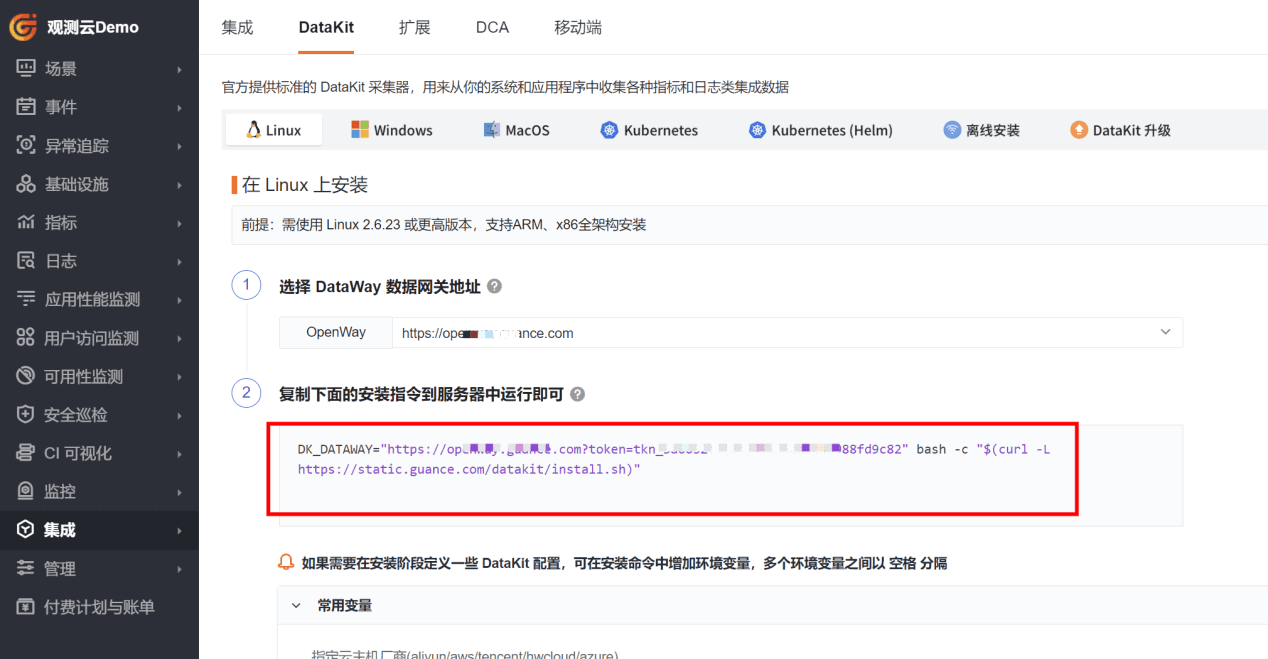The width and height of the screenshot is (1268, 659).
Task: Click the Windows logo icon
Action: [360, 130]
